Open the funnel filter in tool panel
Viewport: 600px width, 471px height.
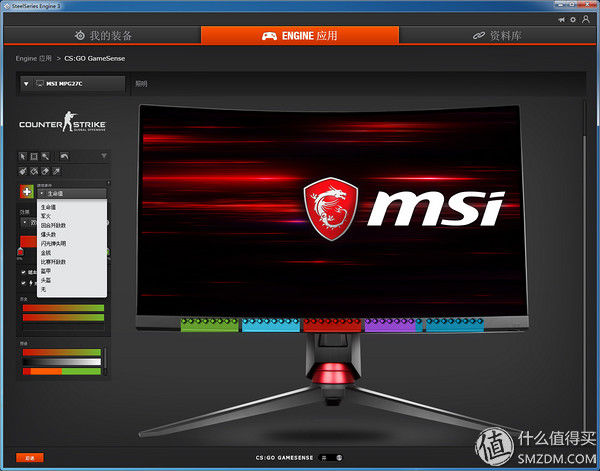click(x=104, y=156)
